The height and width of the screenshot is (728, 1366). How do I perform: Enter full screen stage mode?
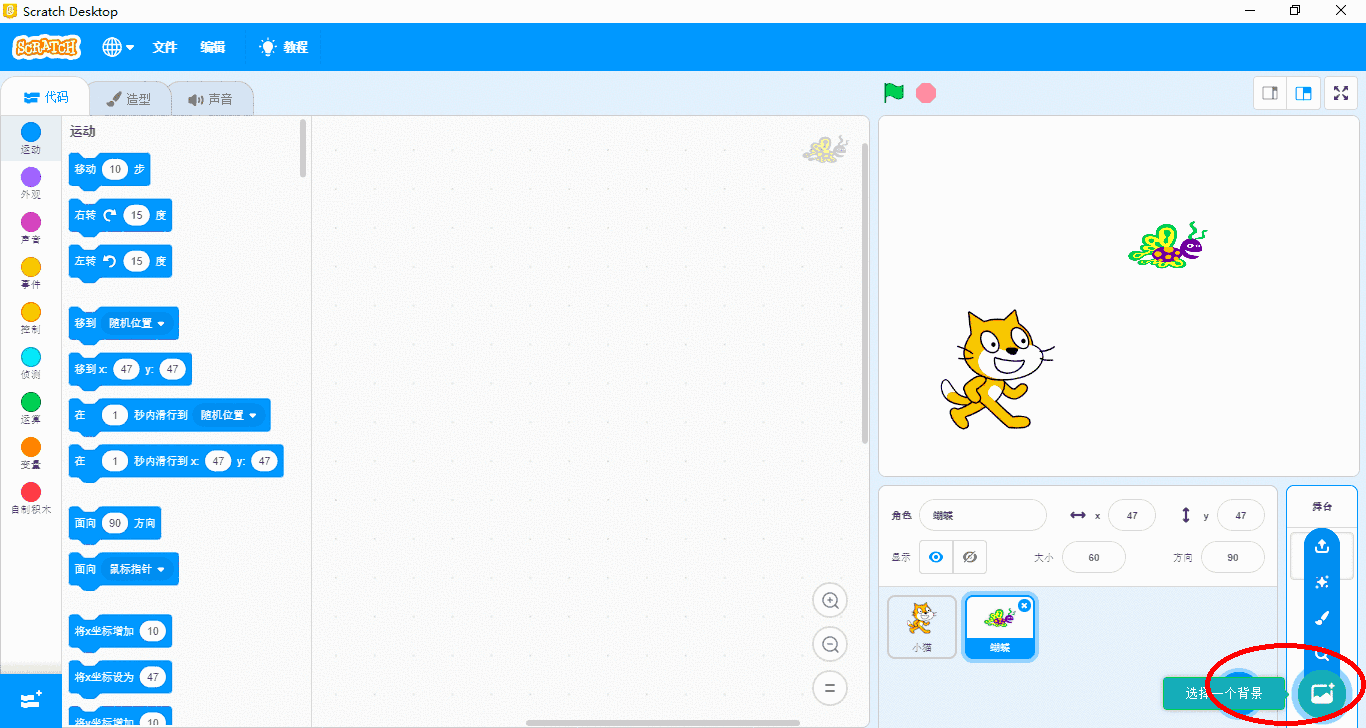point(1341,93)
